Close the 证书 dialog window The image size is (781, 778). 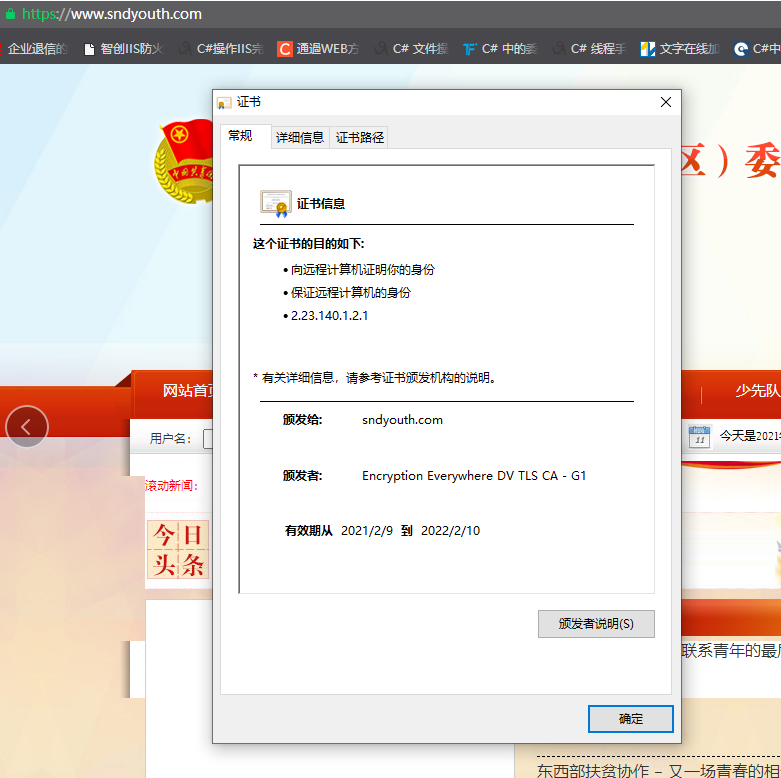point(666,102)
